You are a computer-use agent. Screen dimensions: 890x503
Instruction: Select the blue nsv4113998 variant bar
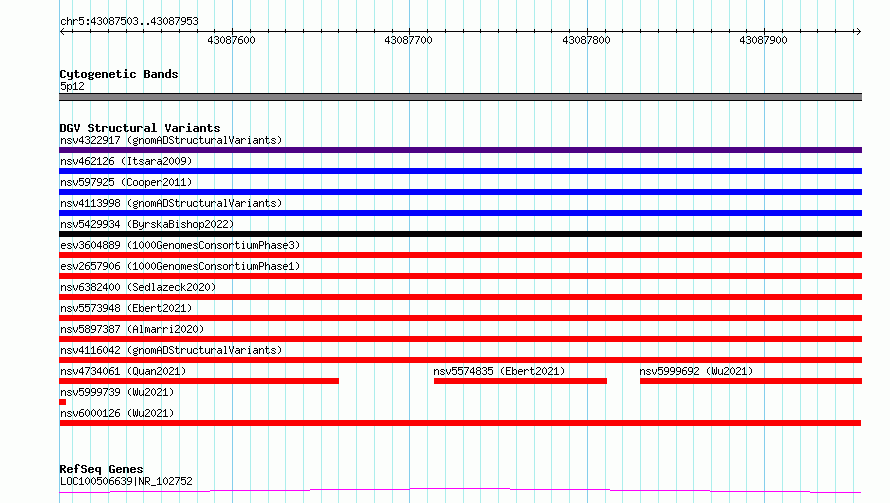[x=460, y=213]
